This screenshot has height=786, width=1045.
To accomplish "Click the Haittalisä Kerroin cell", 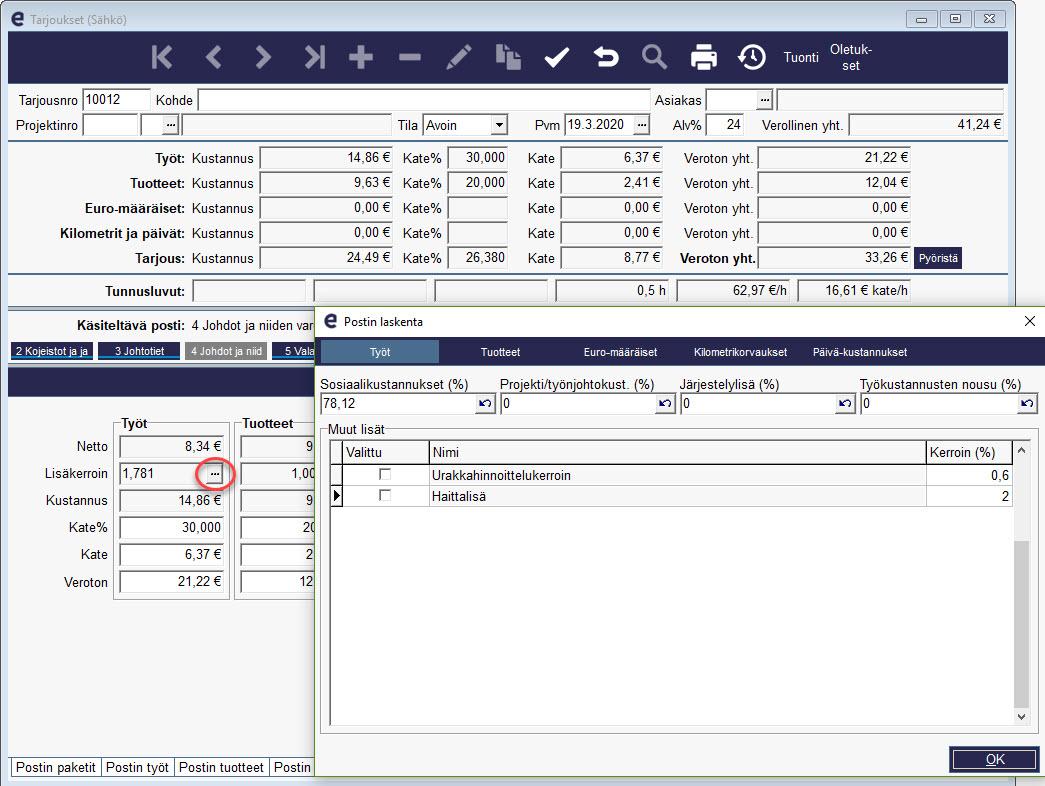I will point(969,496).
